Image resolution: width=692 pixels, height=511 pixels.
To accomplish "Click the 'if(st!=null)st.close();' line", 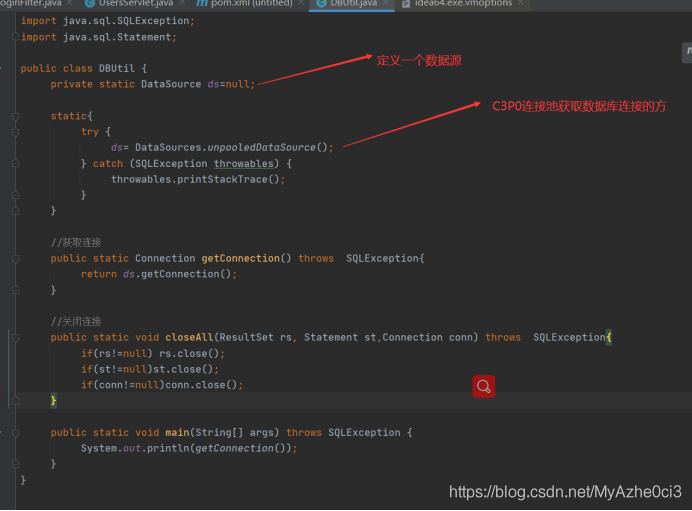I will tap(150, 369).
